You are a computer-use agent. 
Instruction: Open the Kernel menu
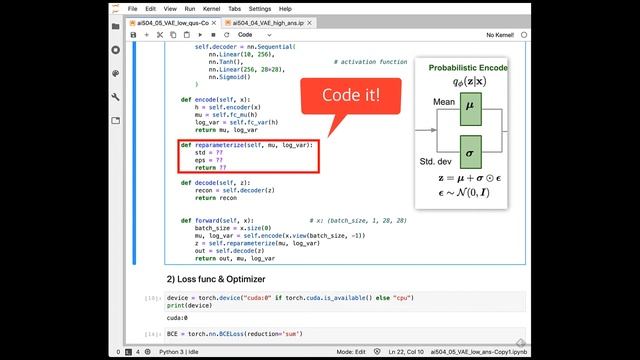coord(211,9)
